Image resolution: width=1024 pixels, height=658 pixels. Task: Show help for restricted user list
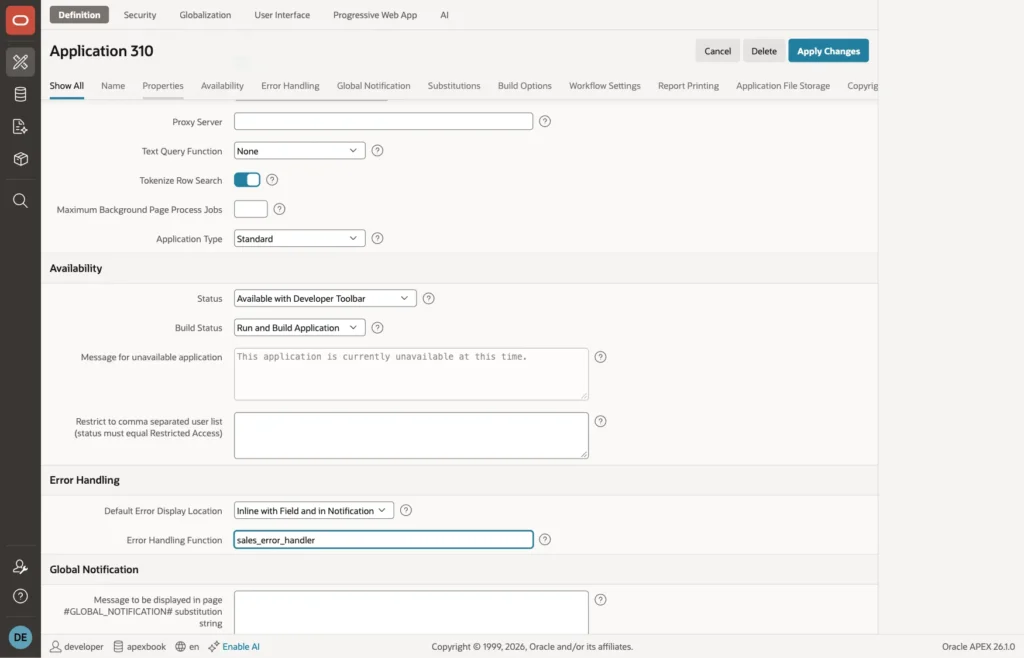point(600,422)
